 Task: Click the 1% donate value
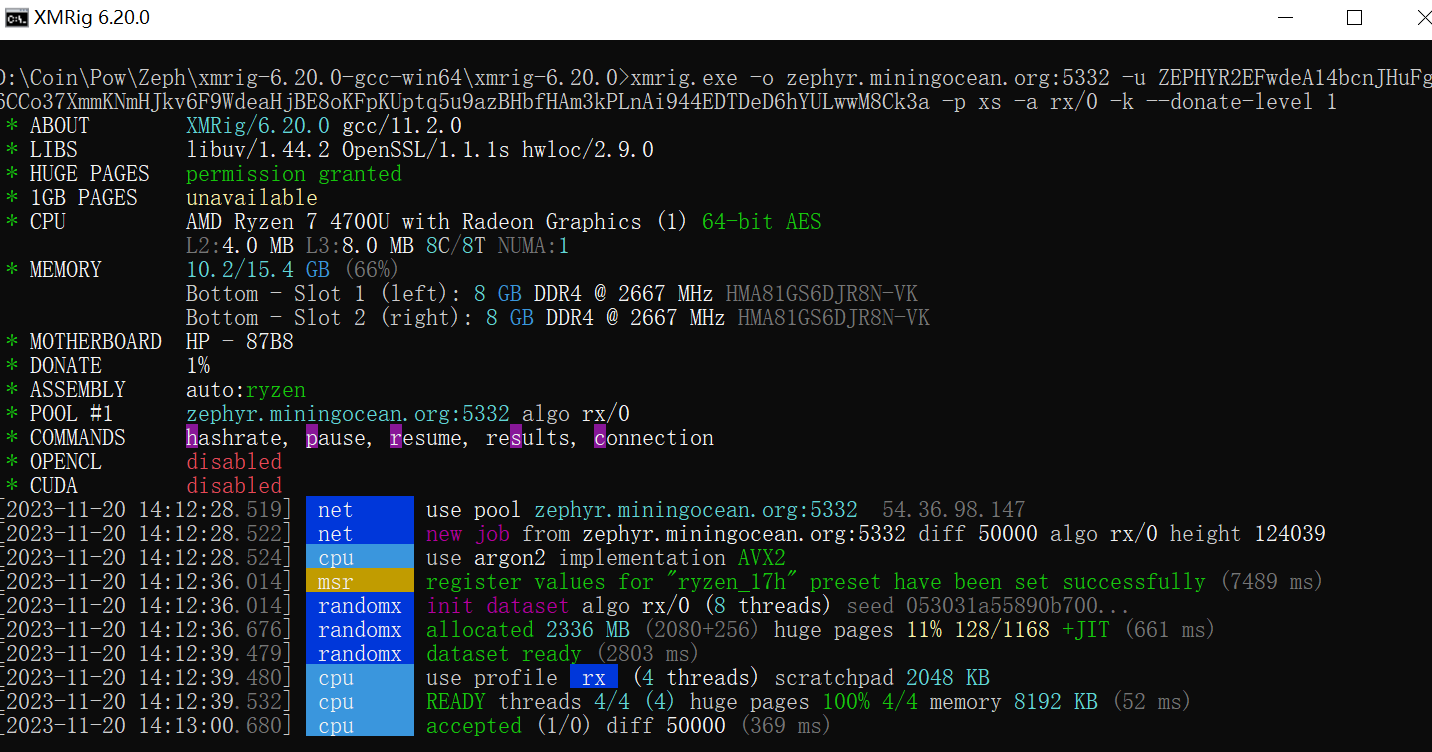coord(198,366)
